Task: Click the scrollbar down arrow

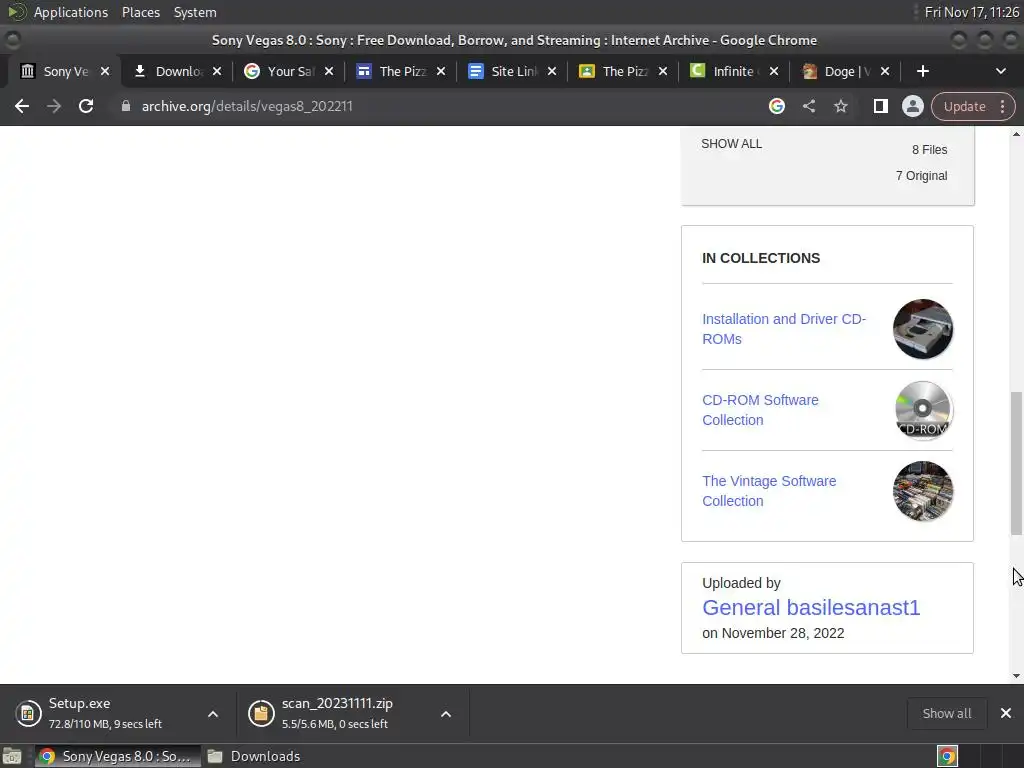Action: click(x=1016, y=676)
